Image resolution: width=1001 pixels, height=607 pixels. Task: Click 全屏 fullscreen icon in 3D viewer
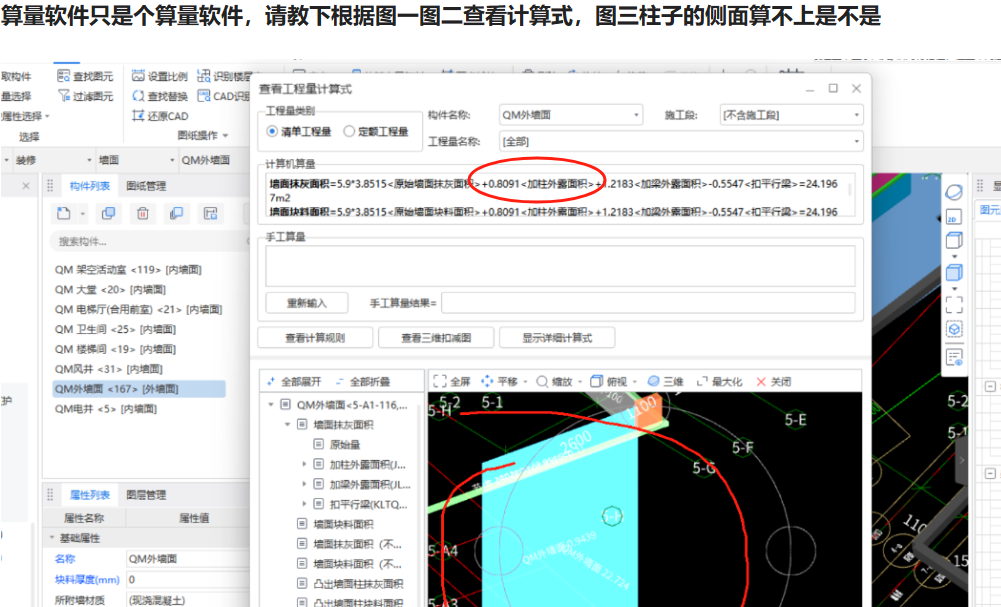point(439,381)
